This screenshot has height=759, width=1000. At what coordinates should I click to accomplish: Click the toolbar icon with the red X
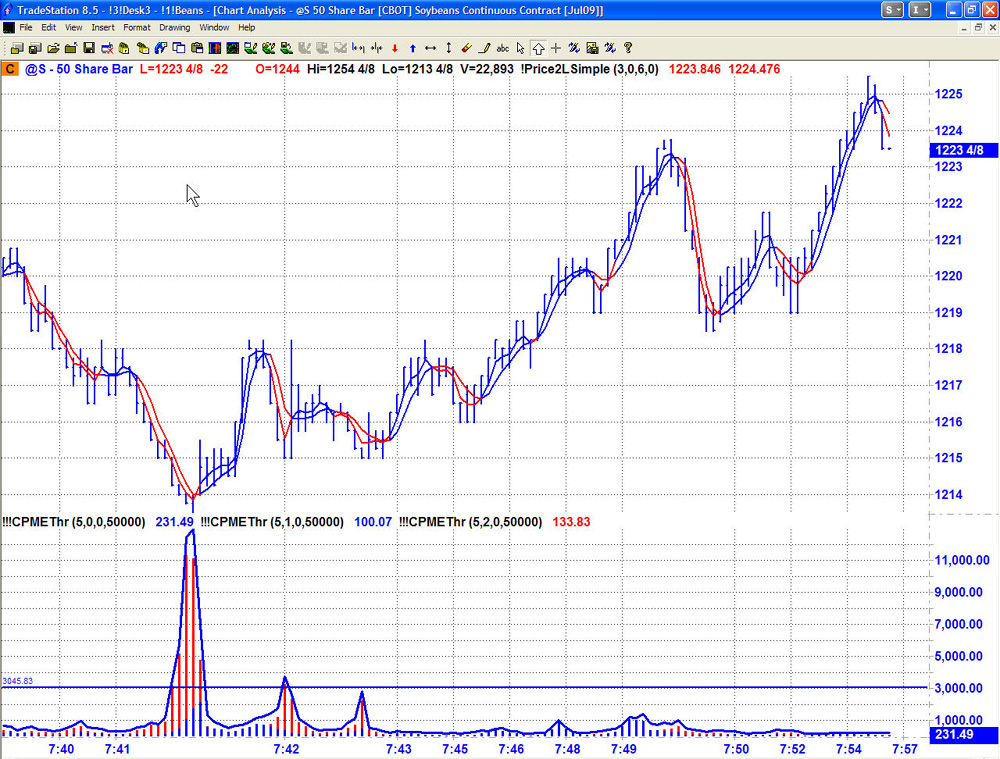coord(107,48)
